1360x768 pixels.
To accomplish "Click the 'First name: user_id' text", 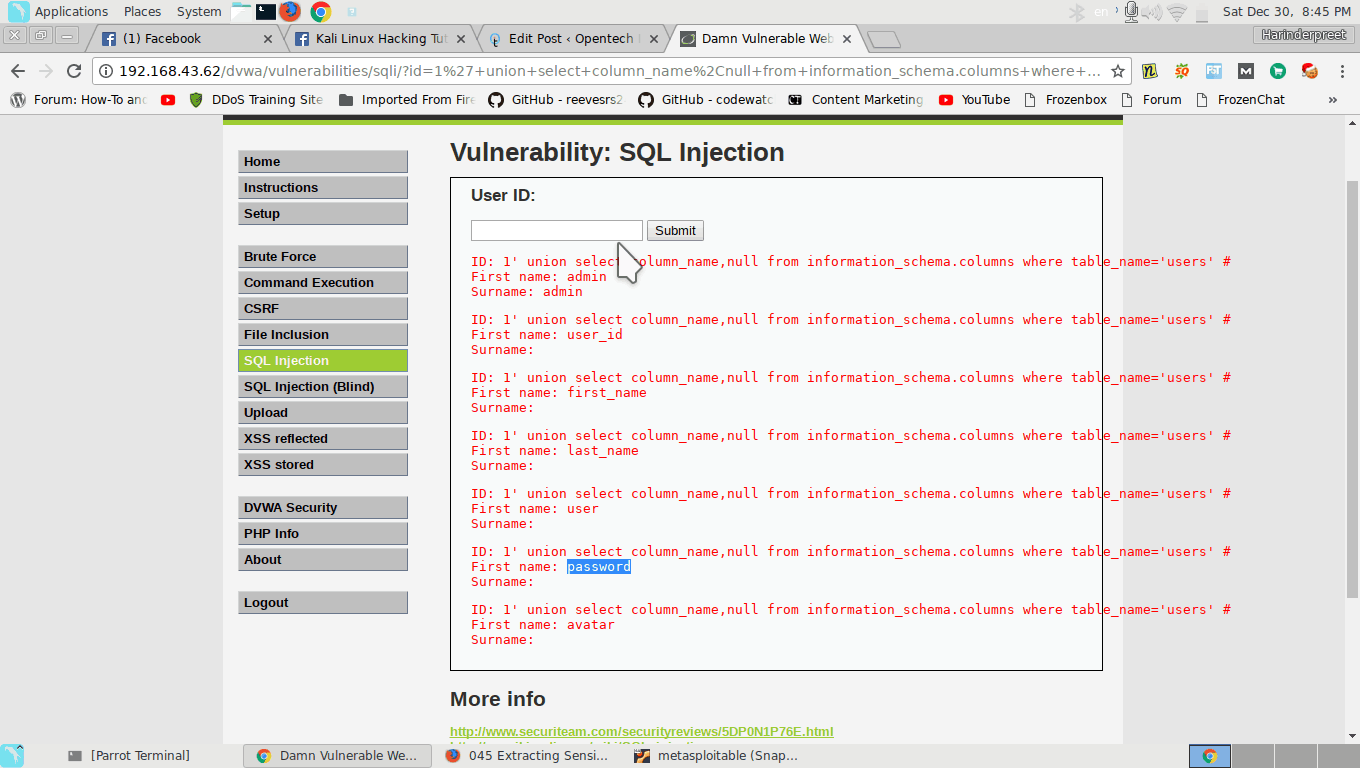I will 547,335.
